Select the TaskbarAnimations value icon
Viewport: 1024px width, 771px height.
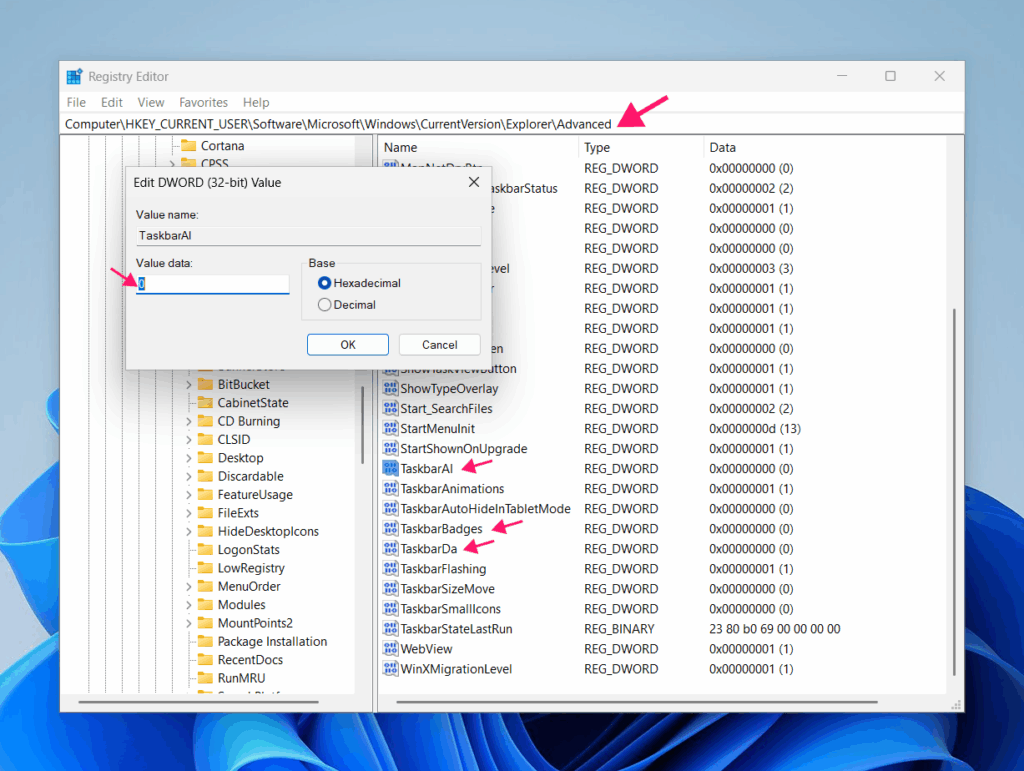[x=391, y=488]
